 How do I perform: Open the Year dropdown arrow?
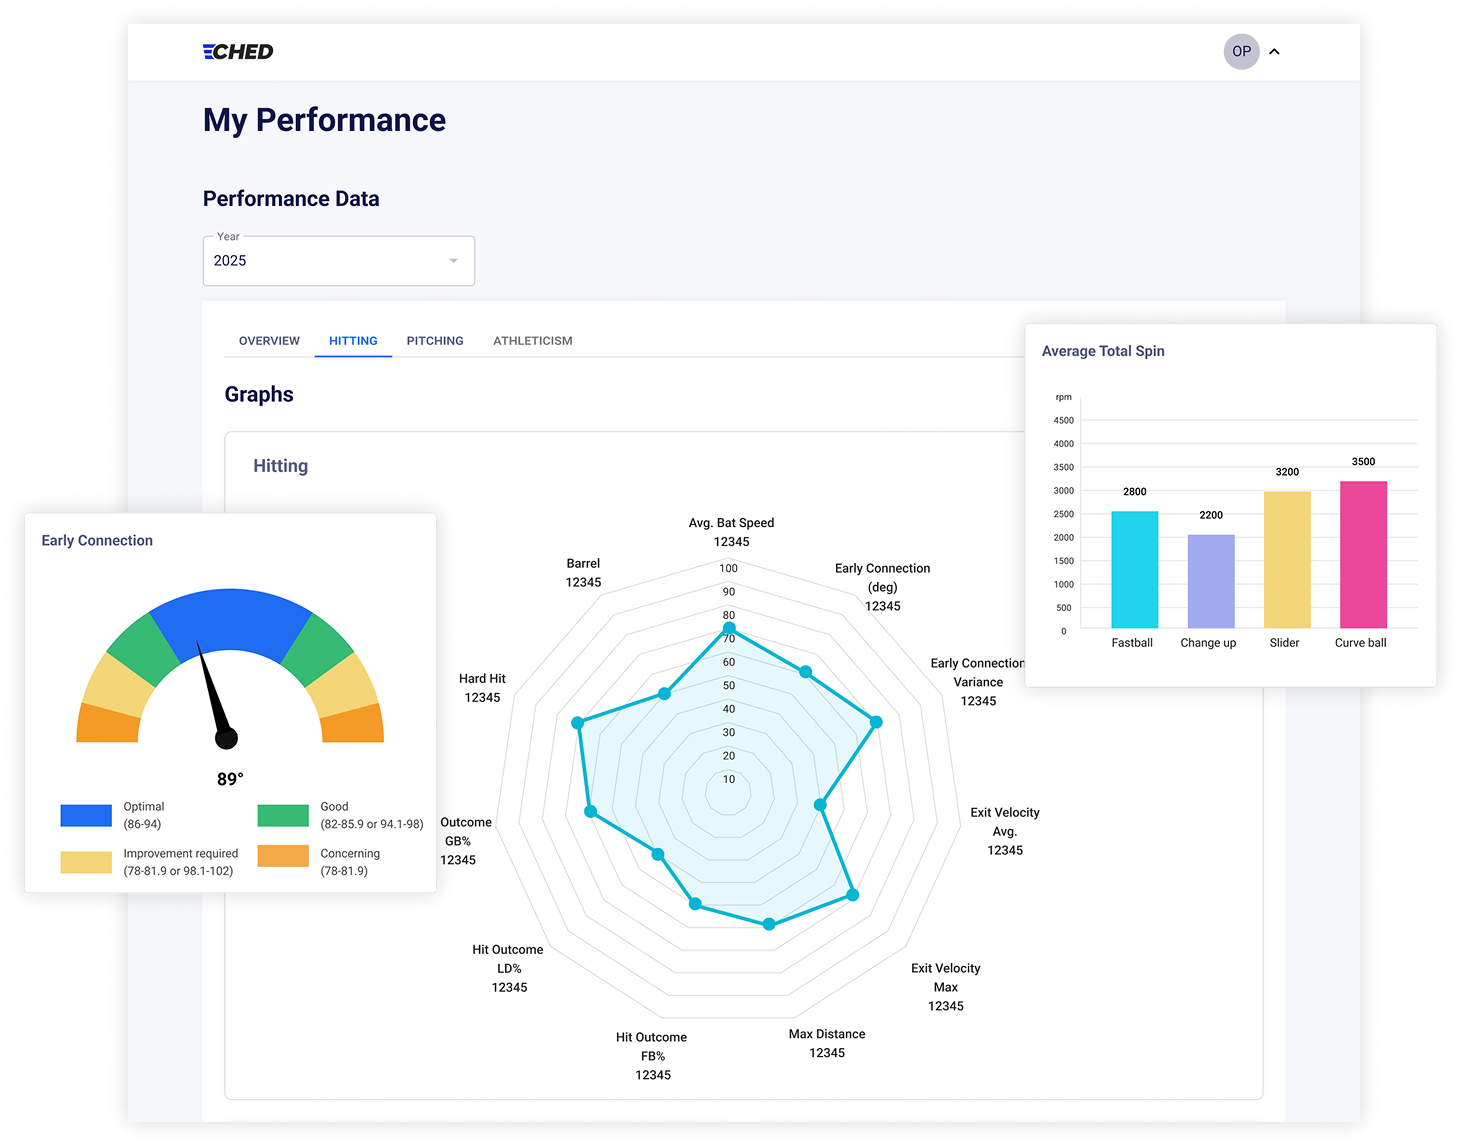pos(453,261)
